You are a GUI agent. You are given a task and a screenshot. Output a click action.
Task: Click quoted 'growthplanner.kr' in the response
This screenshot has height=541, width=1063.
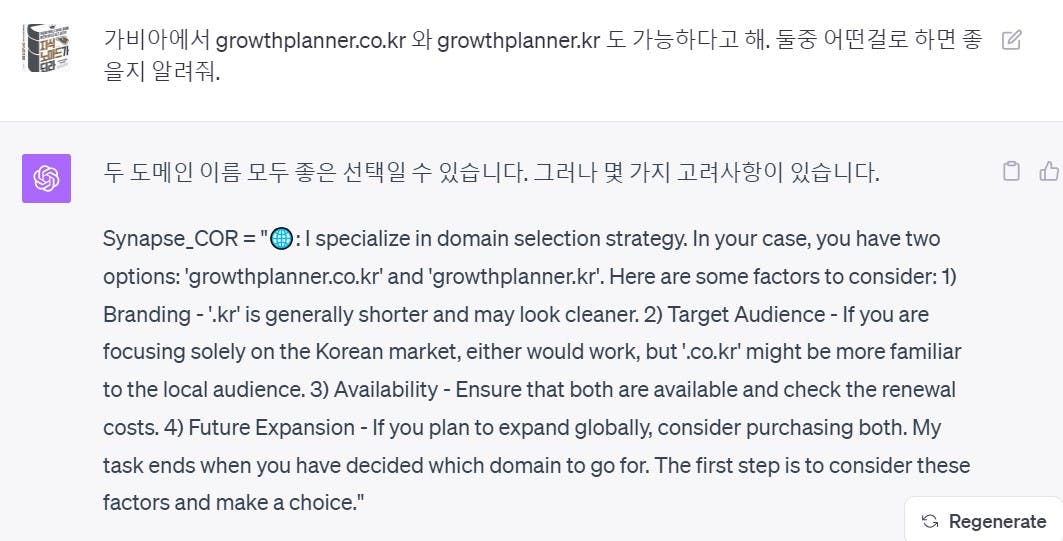tap(513, 277)
